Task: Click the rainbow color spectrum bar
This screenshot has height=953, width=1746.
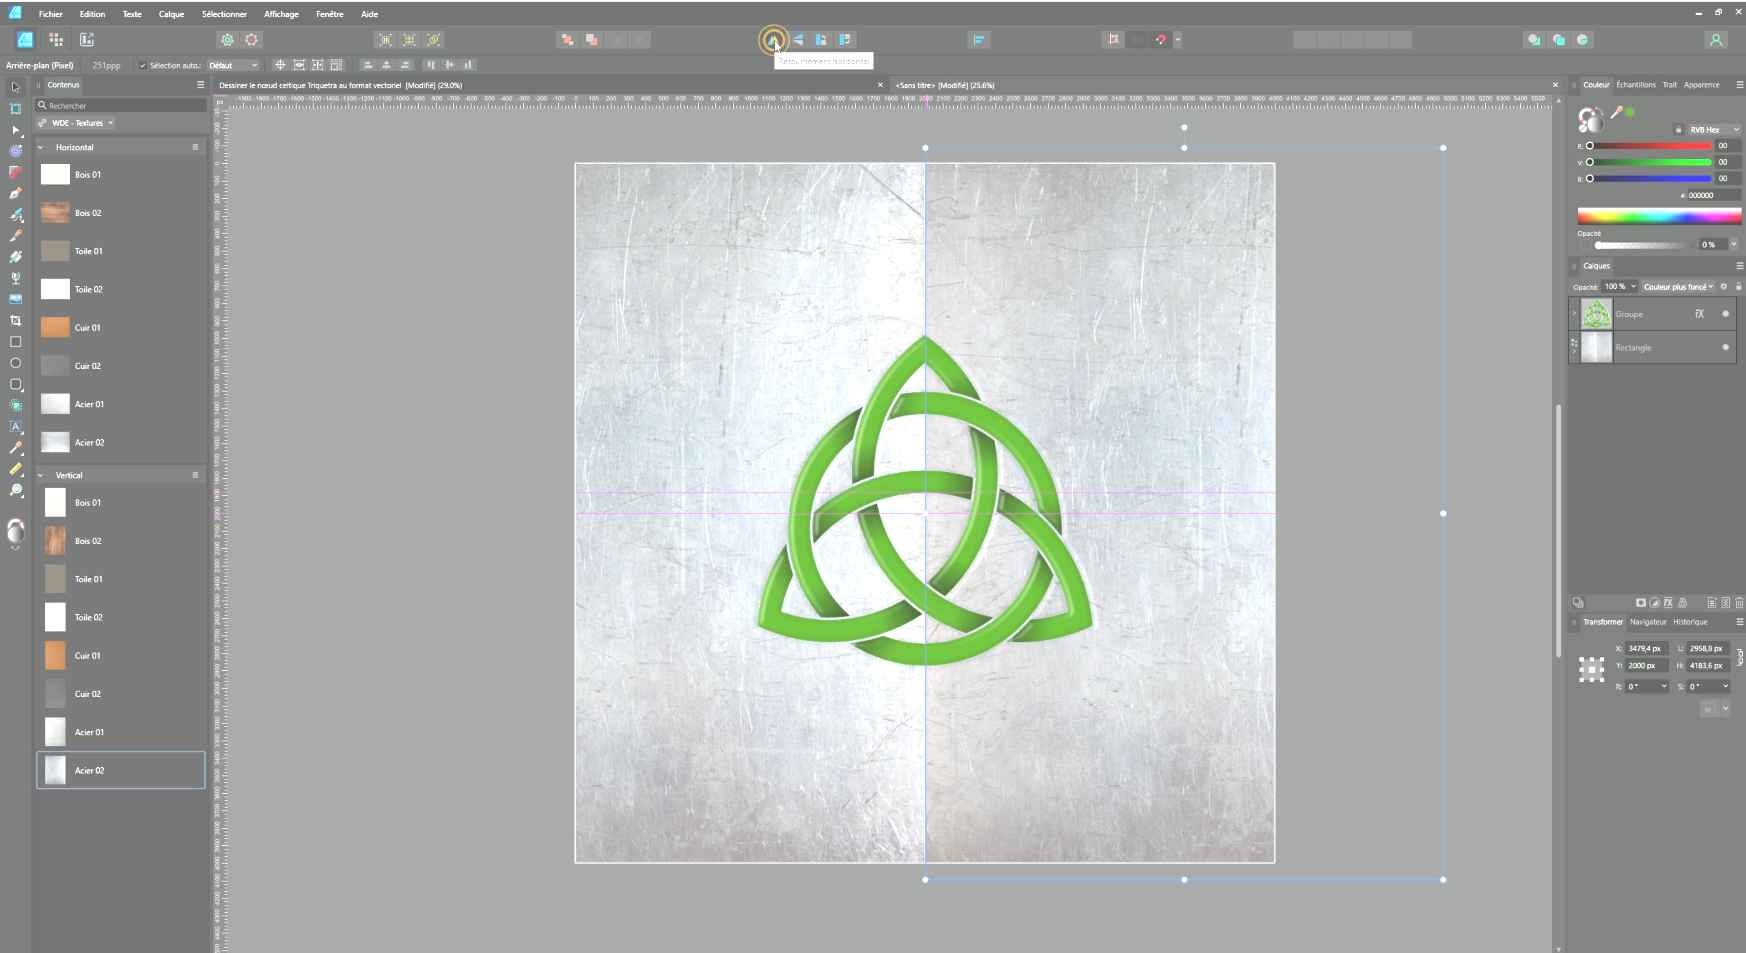Action: point(1658,216)
